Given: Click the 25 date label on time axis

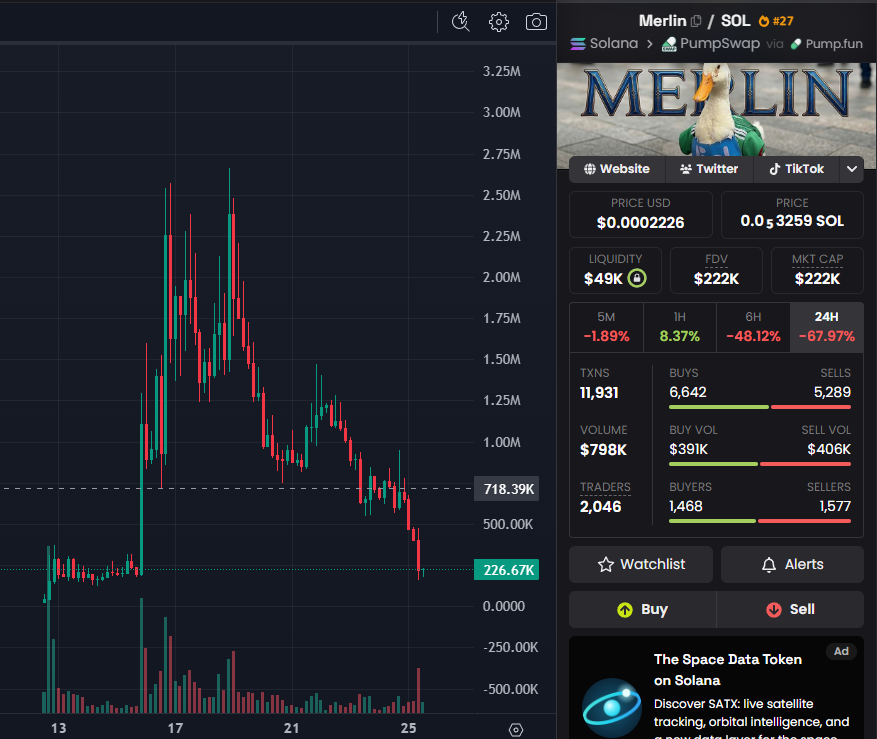Looking at the screenshot, I should (x=408, y=728).
